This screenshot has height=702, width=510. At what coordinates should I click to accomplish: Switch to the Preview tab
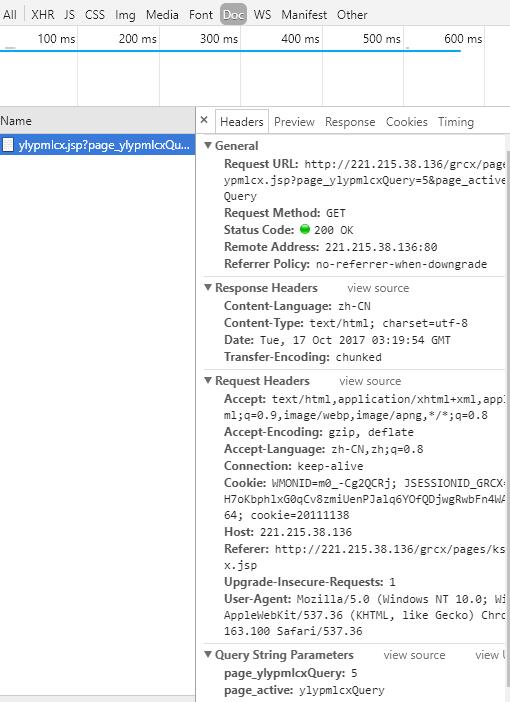point(294,122)
